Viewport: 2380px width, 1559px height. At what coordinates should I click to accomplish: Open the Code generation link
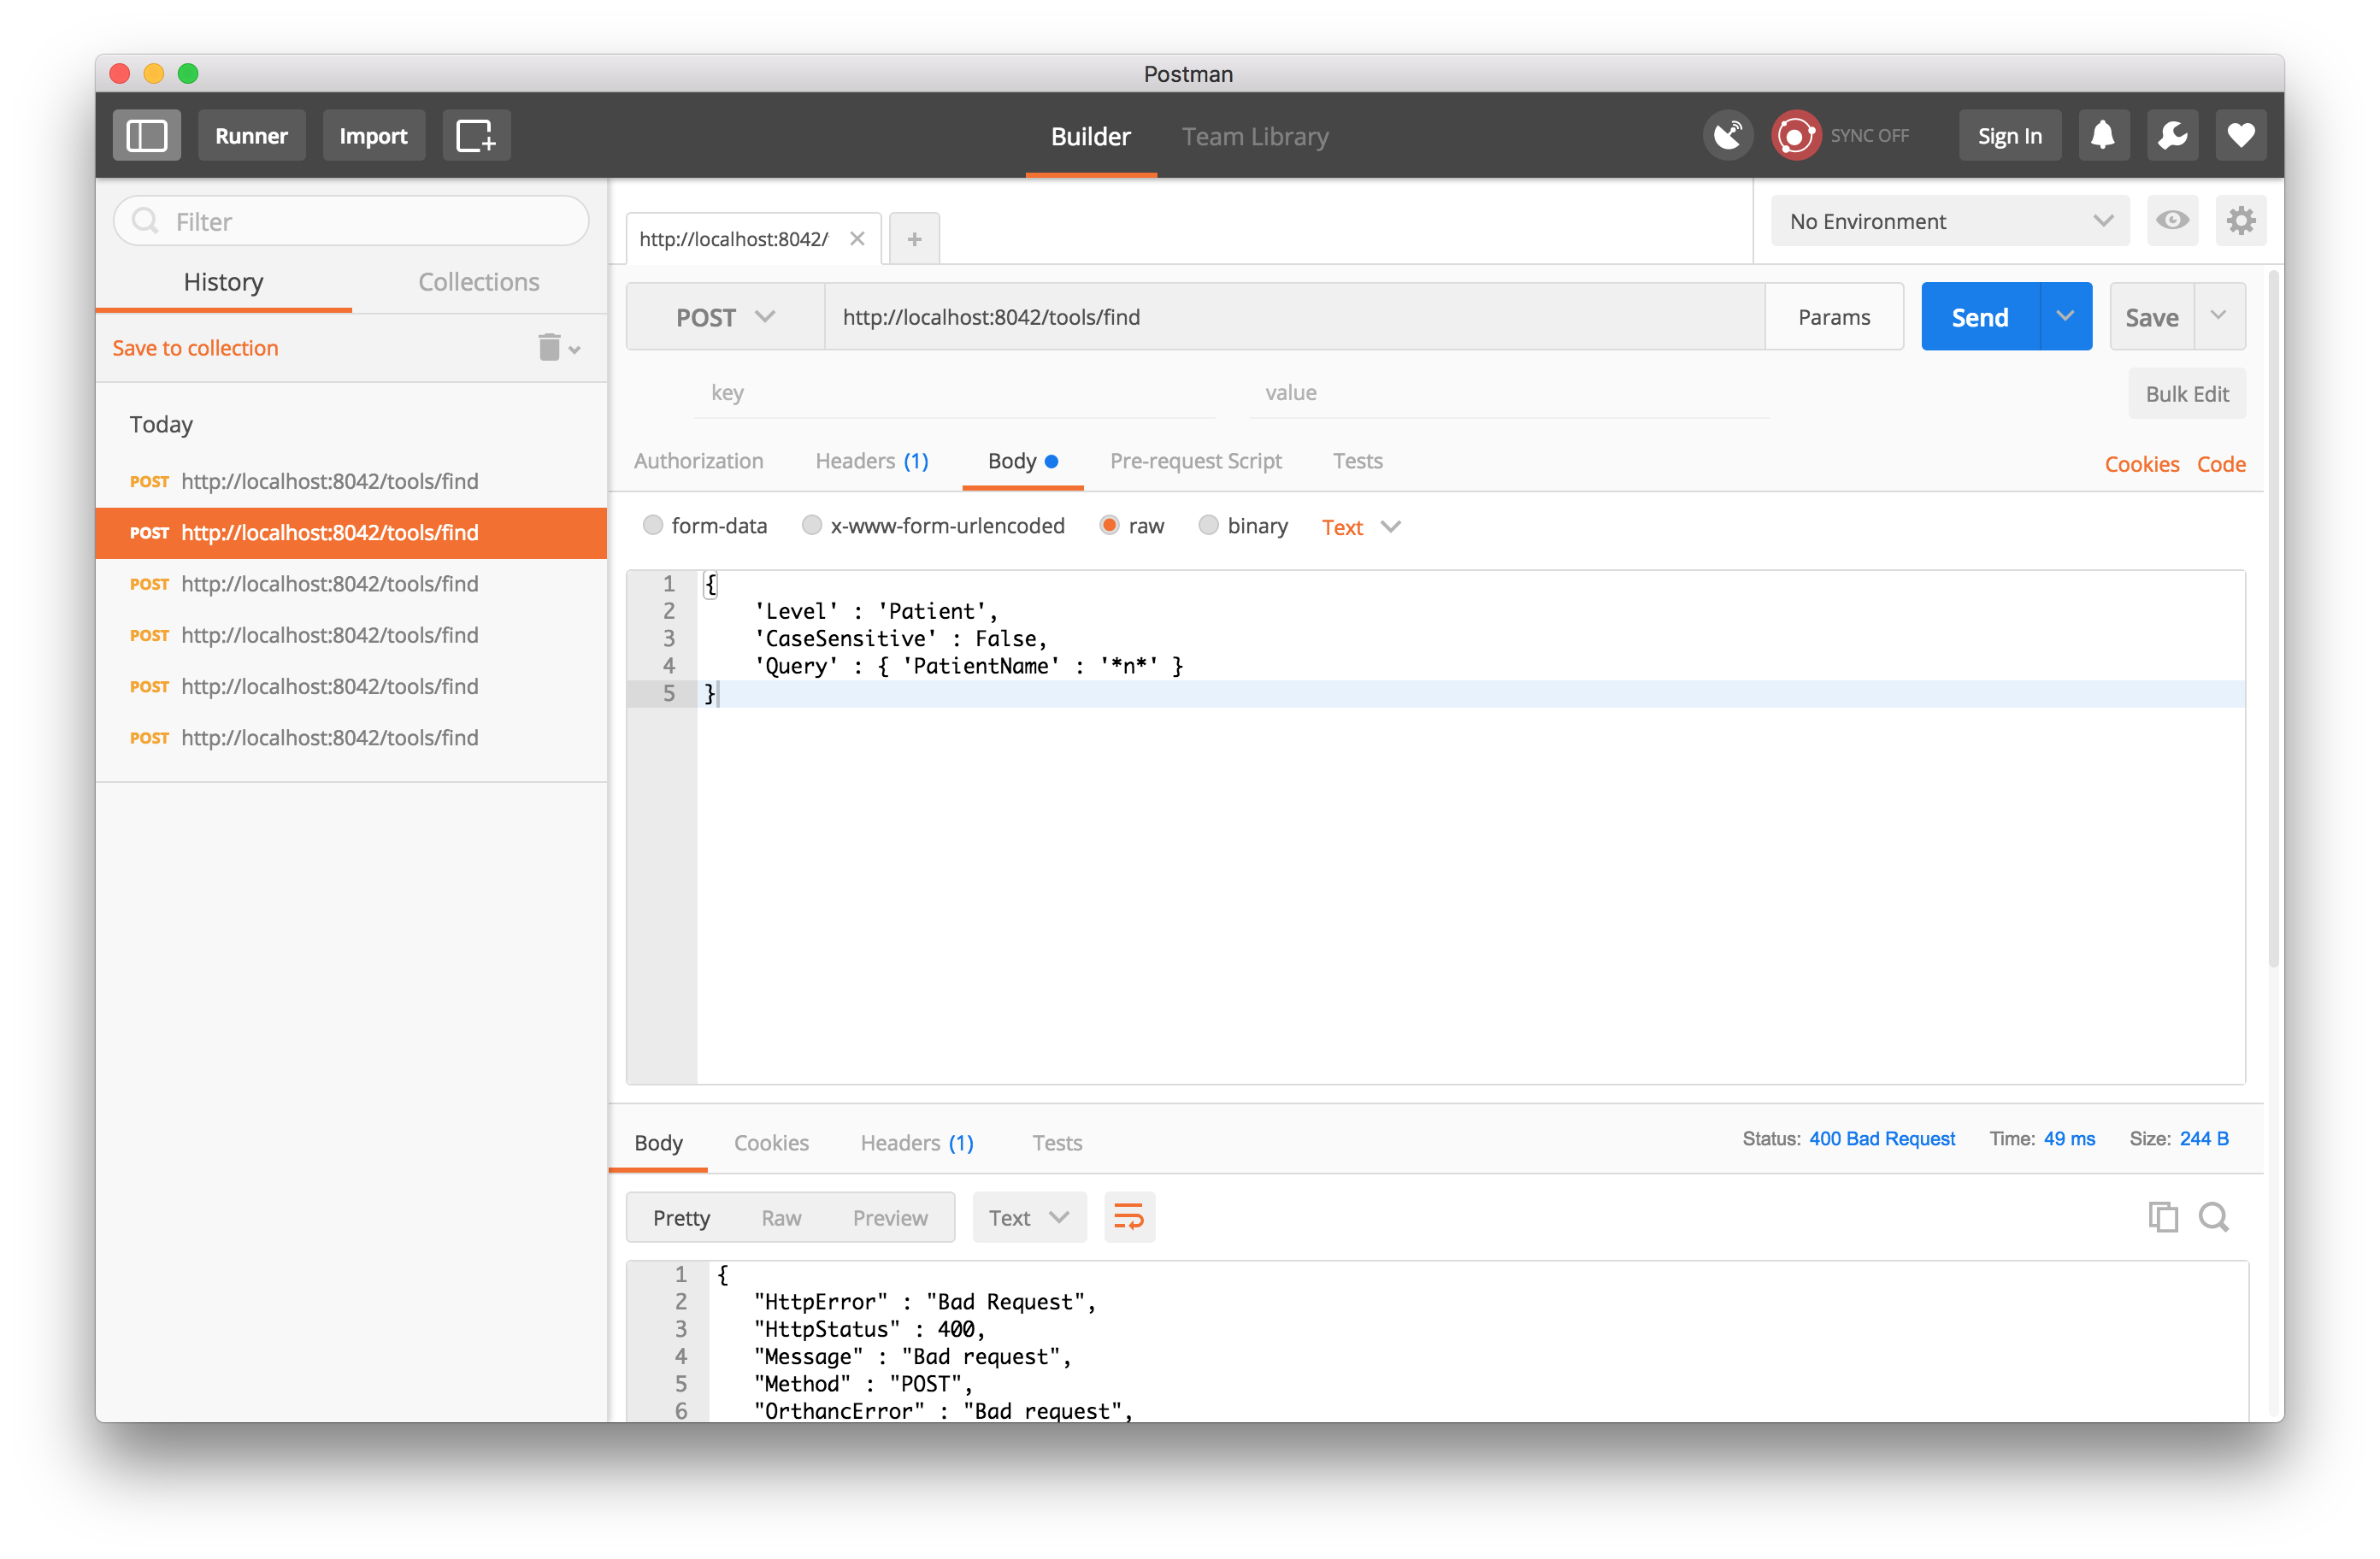(2221, 464)
